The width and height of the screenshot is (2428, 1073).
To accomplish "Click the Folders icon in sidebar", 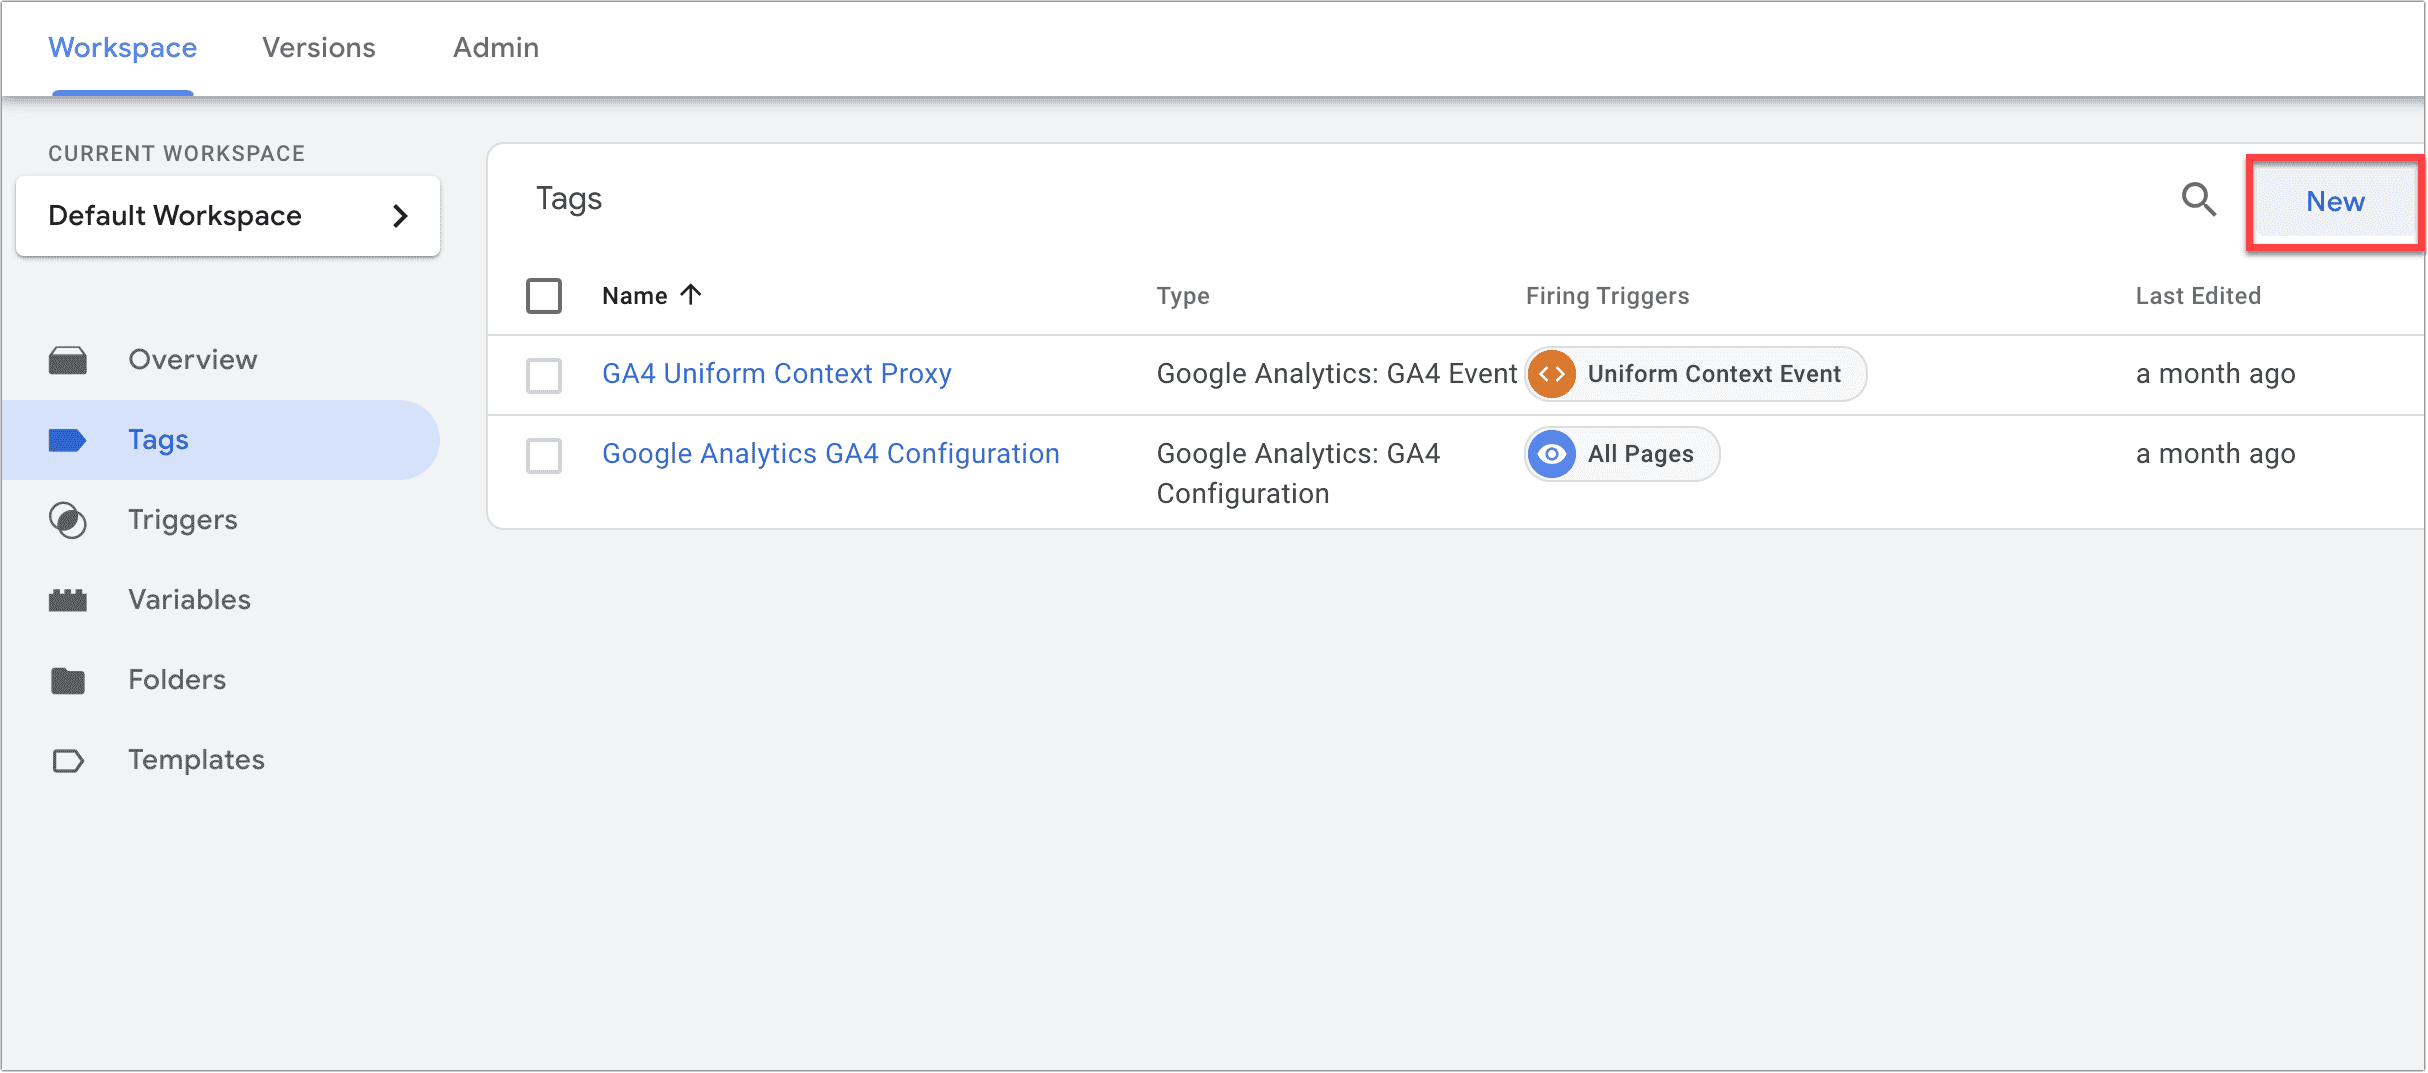I will point(68,680).
